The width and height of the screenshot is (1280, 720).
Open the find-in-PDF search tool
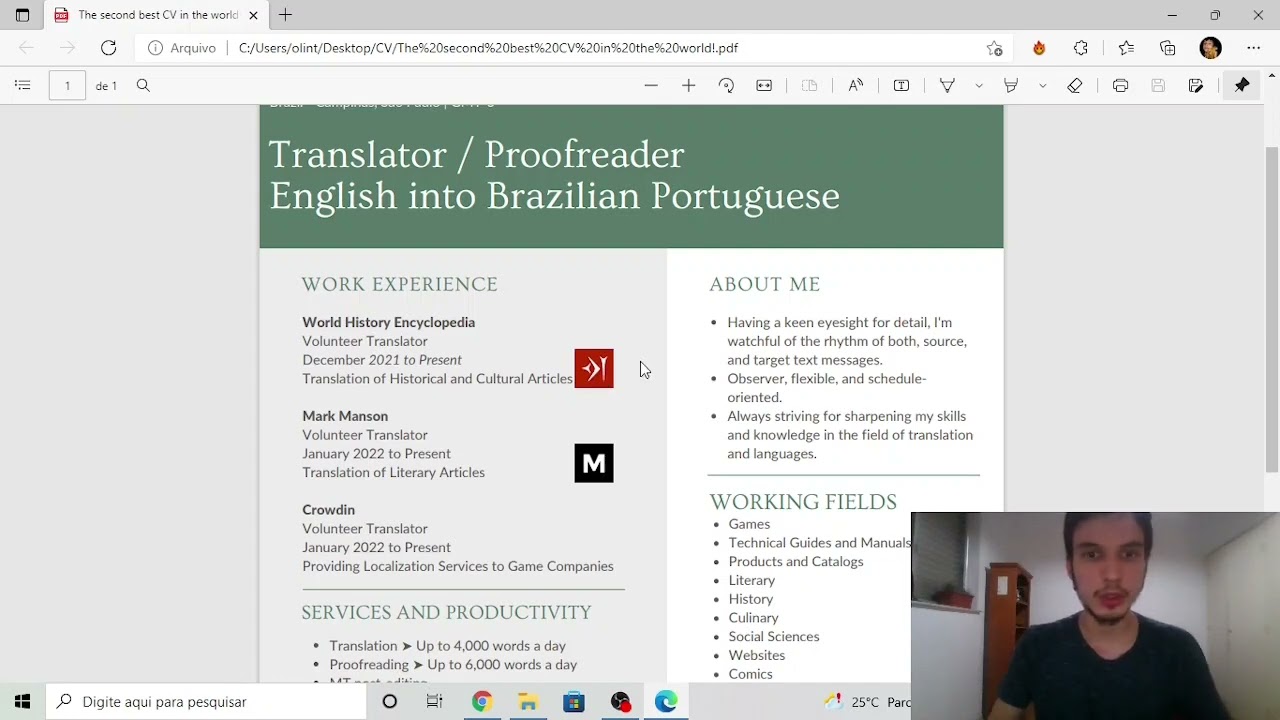143,86
